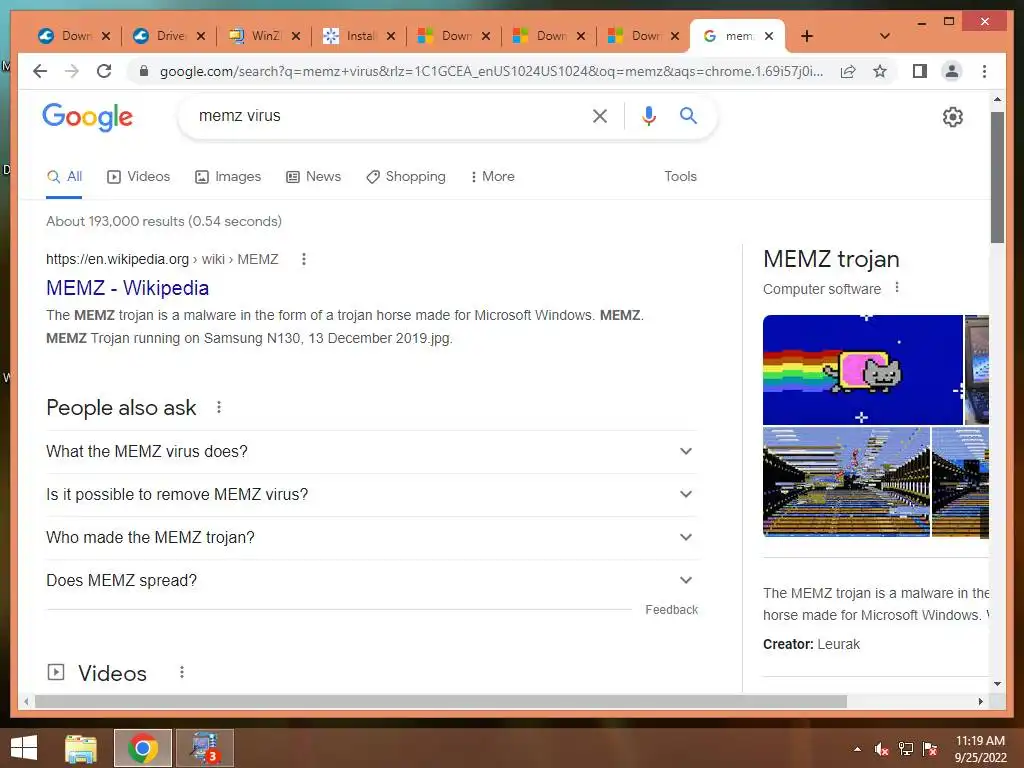
Task: Open the Tools search options
Action: [680, 176]
